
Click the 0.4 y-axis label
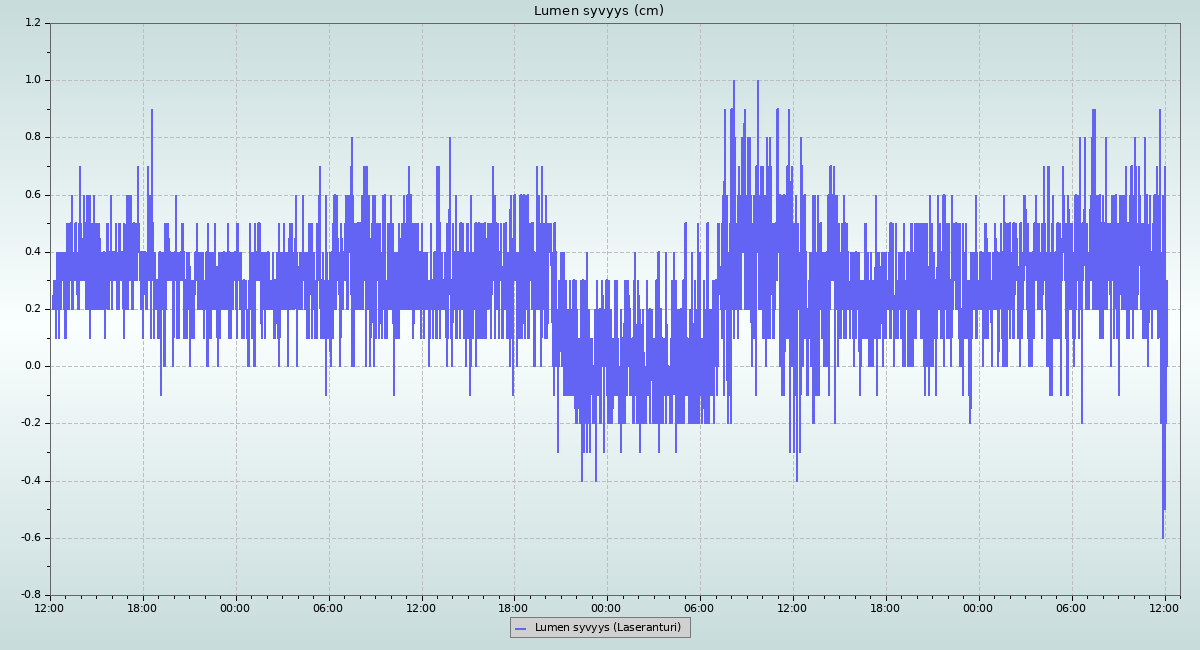[x=33, y=252]
